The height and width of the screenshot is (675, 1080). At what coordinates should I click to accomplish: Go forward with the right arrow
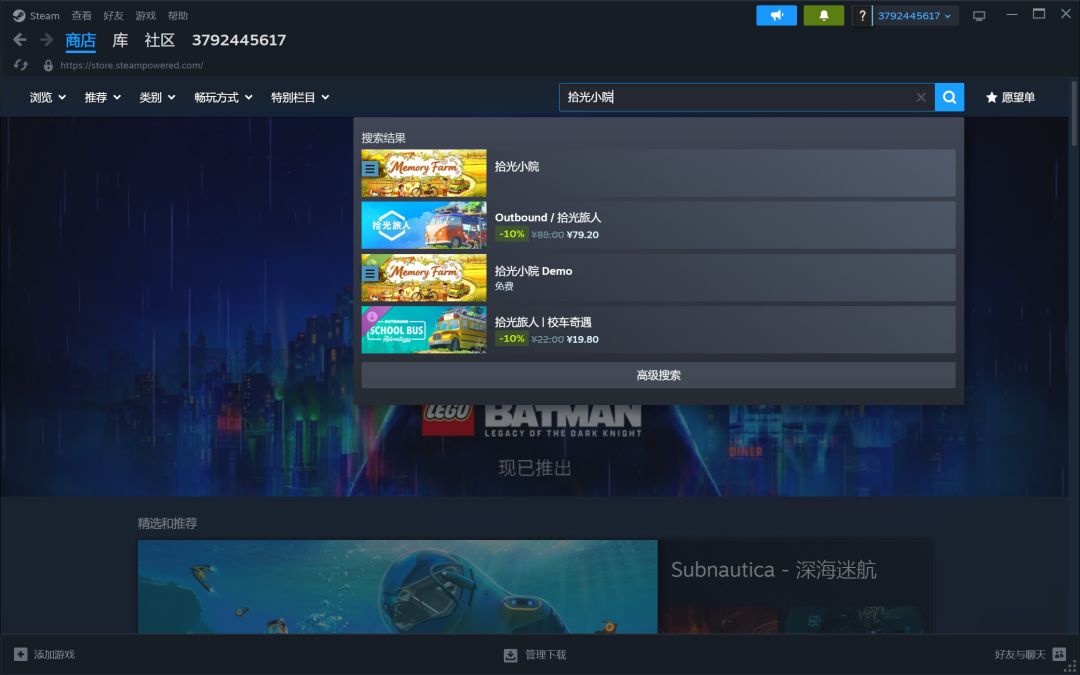tap(46, 40)
